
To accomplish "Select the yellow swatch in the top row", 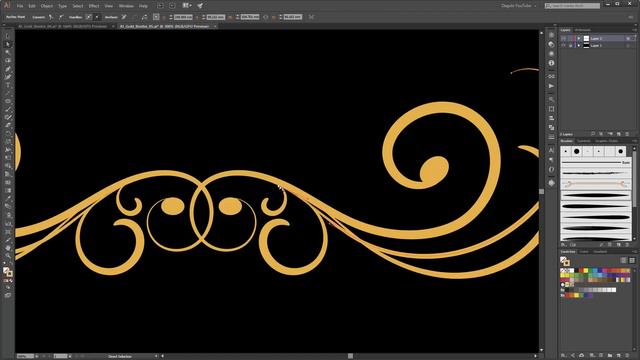I will point(586,271).
